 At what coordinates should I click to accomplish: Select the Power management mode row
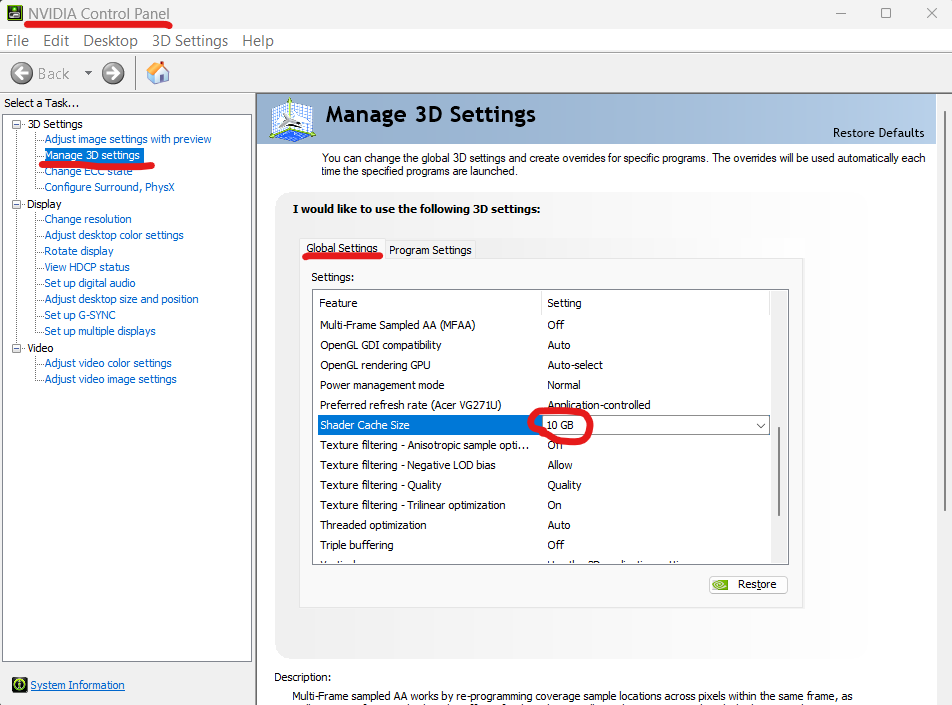[543, 385]
